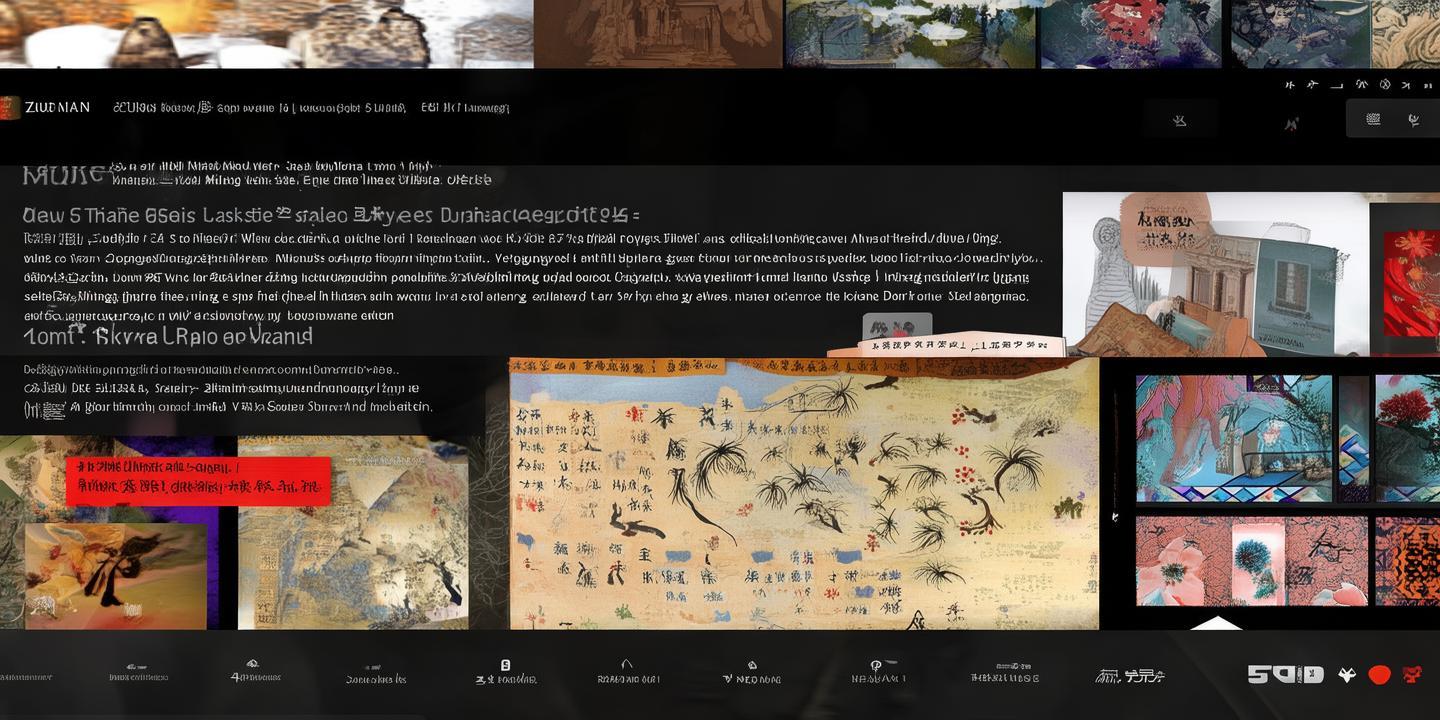Click the figure icon right of grid icon
The image size is (1440, 720).
pos(1413,120)
